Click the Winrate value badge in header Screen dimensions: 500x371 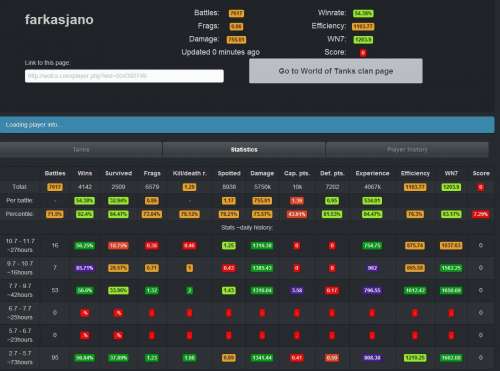363,13
